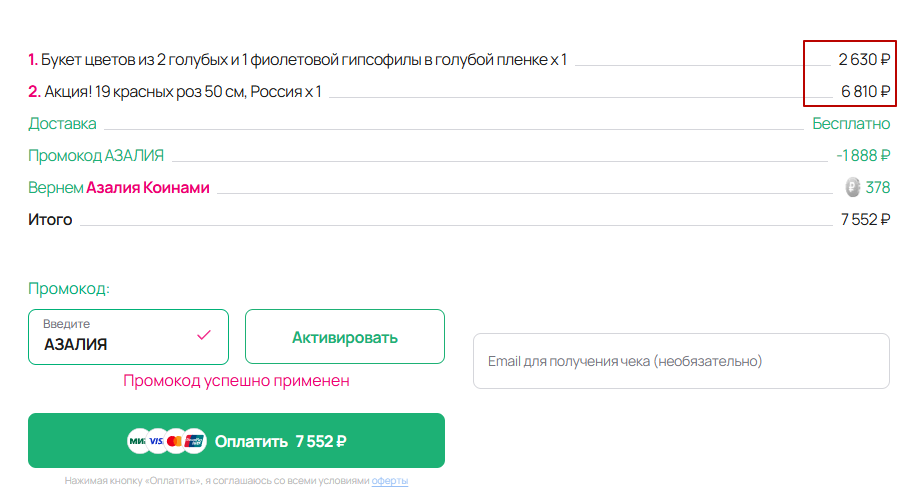Click the Visa logo on pay button
Image resolution: width=901 pixels, height=504 pixels.
pyautogui.click(x=156, y=441)
